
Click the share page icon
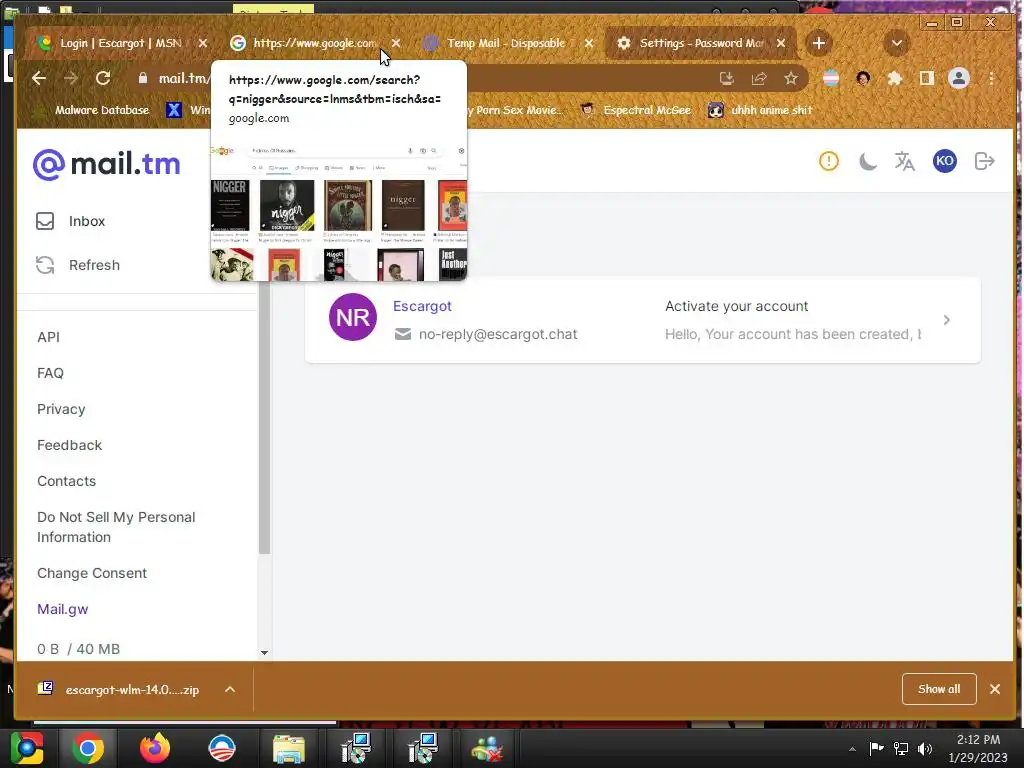coord(759,78)
